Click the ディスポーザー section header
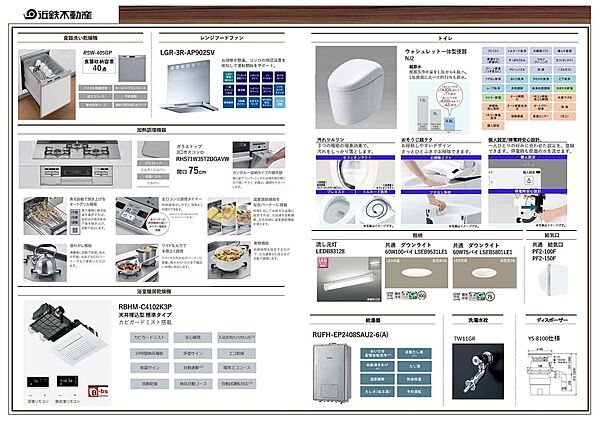Viewport: 600px width, 423px height. pyautogui.click(x=551, y=320)
